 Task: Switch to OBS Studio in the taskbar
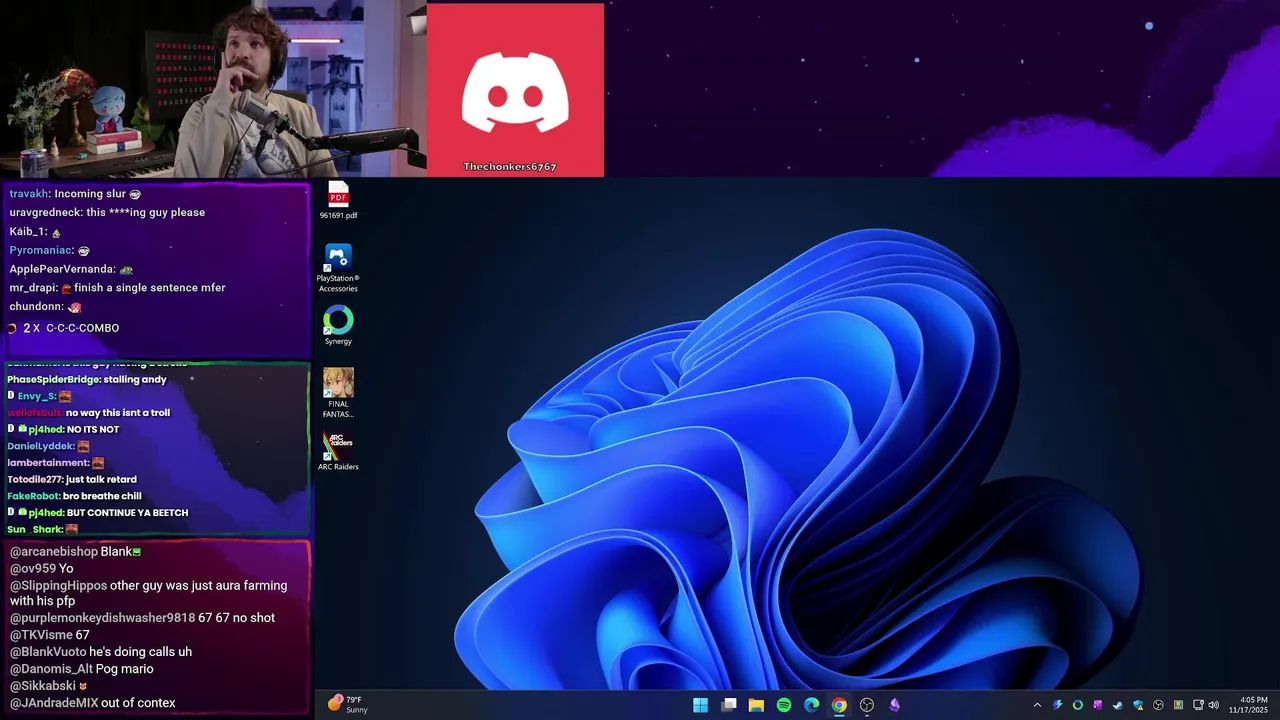(x=867, y=705)
